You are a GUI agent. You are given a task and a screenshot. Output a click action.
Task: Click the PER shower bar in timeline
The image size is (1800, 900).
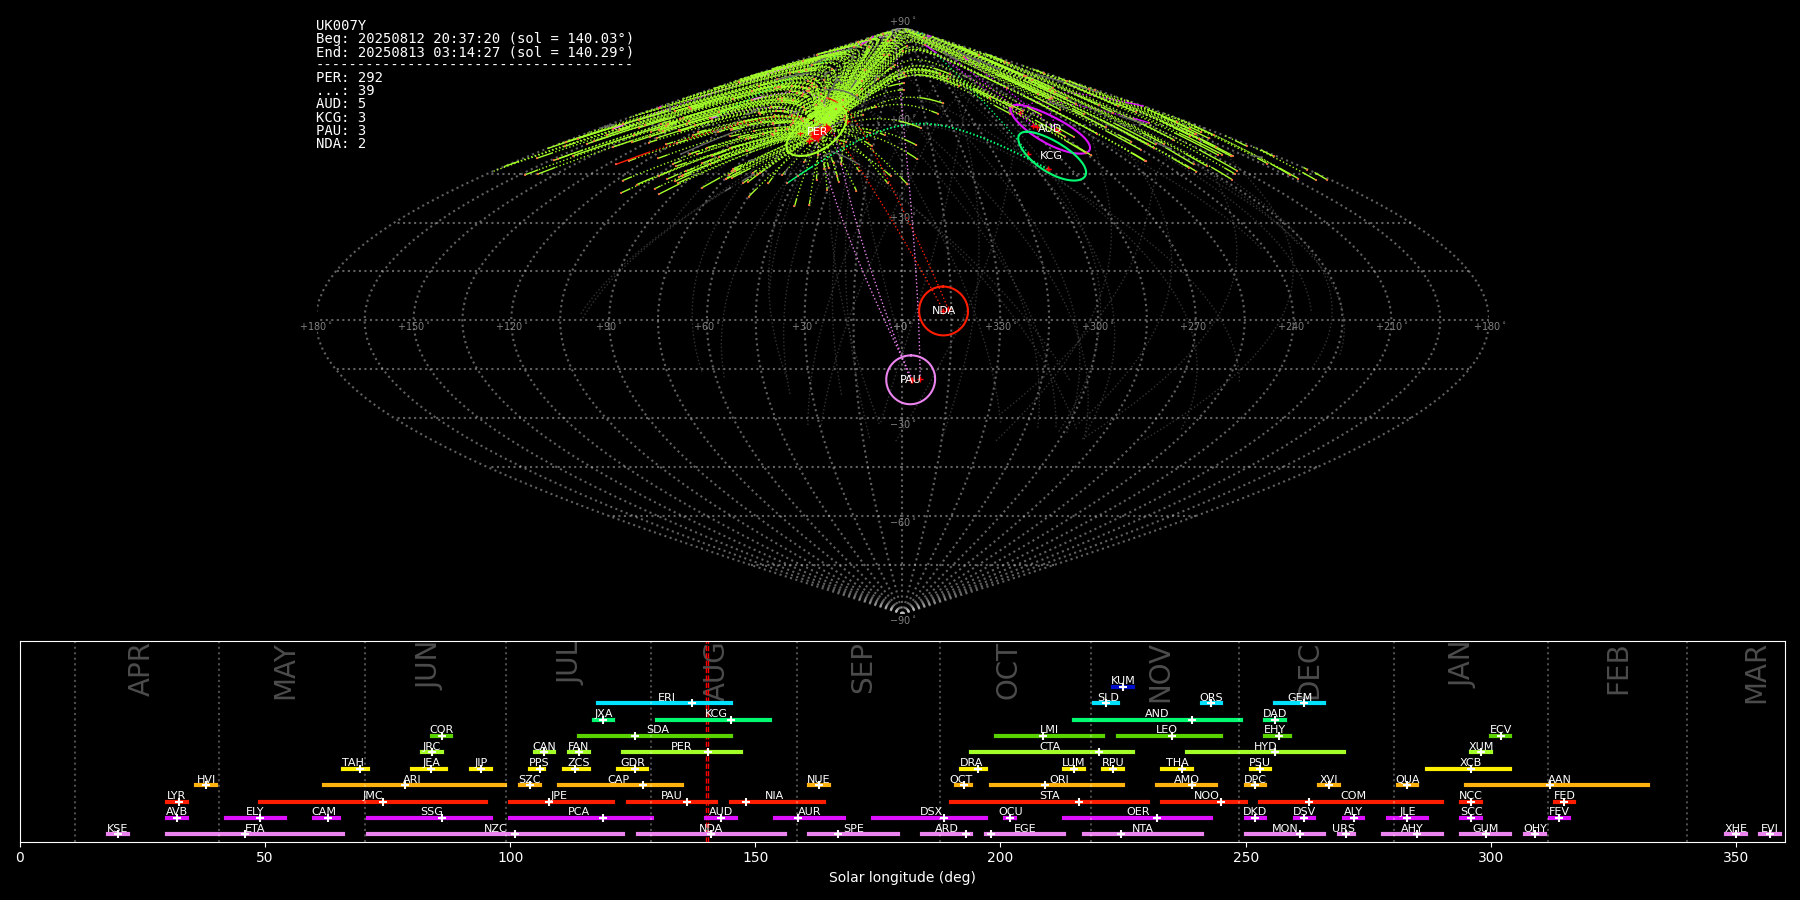682,752
